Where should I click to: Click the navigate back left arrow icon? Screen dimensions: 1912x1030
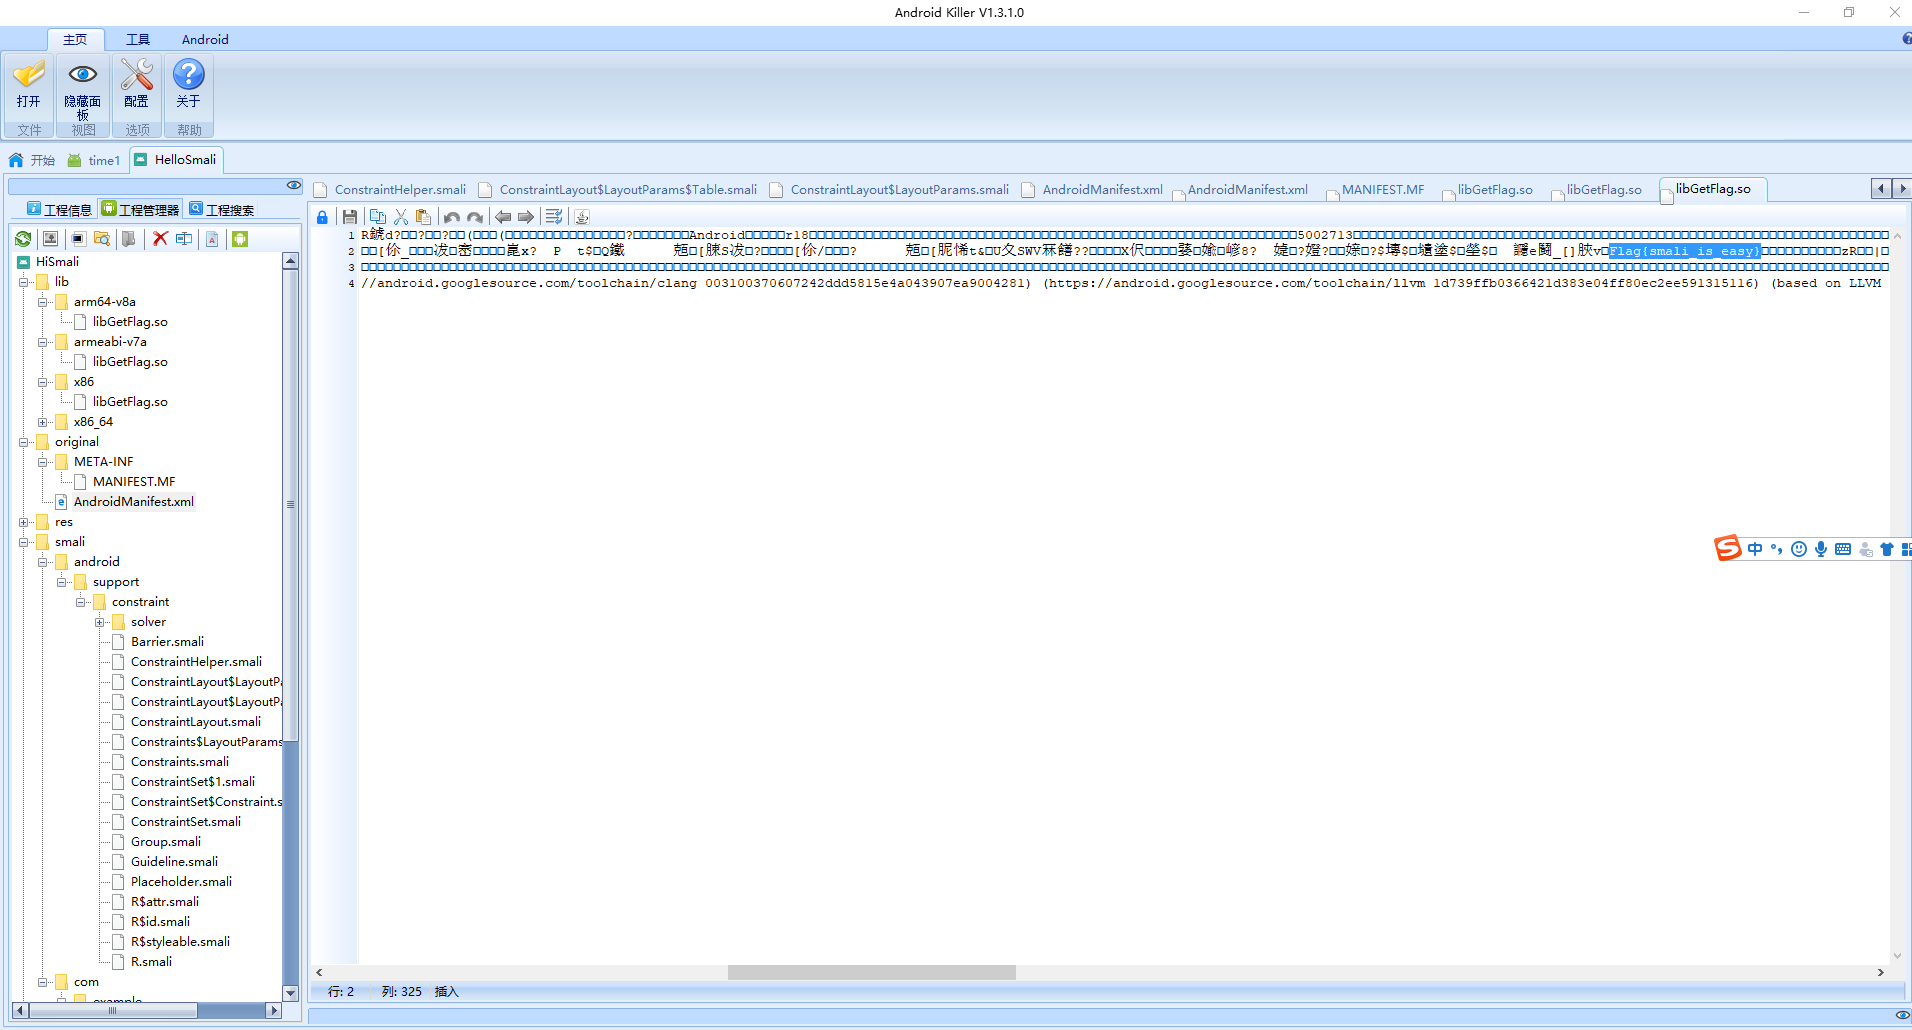point(503,217)
